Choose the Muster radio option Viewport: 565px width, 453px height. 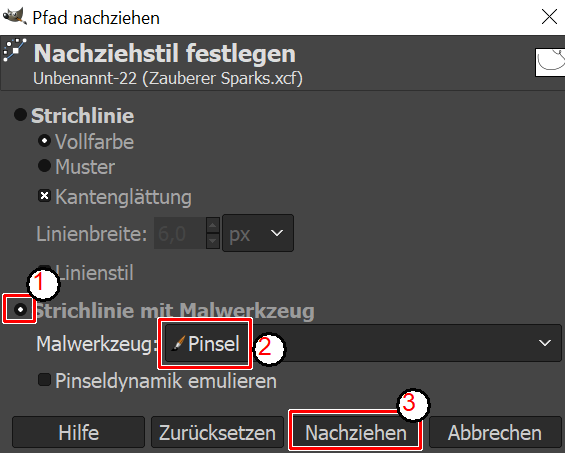point(44,166)
